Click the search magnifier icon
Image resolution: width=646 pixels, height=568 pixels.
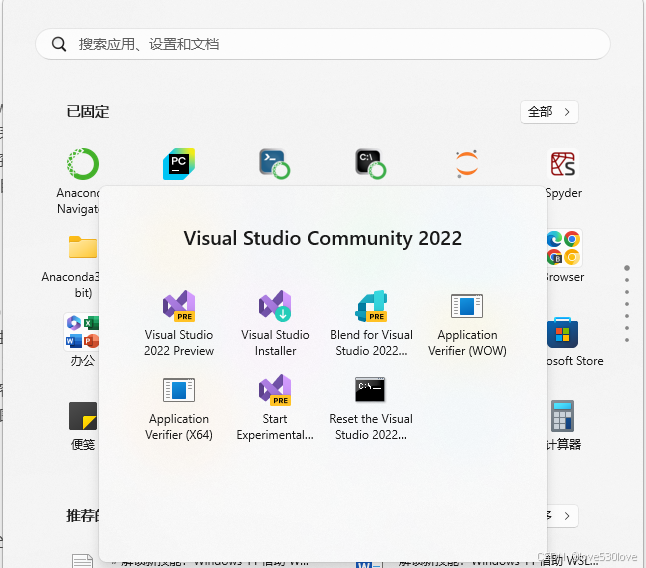pos(59,44)
